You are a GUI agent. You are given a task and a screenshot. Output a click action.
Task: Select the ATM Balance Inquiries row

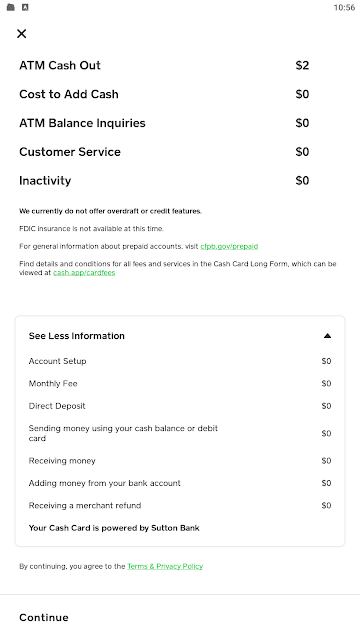(x=164, y=123)
